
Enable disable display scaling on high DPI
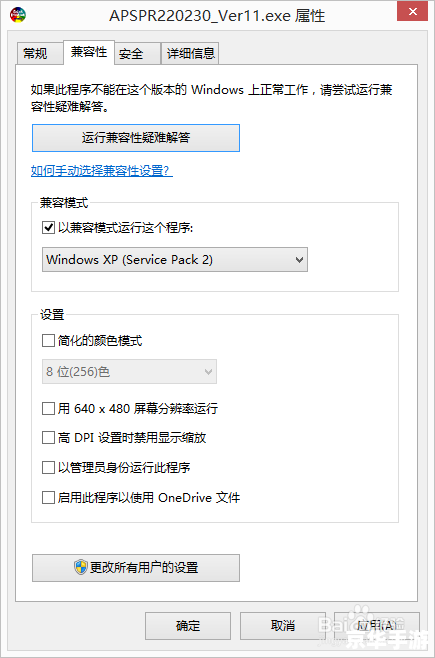(x=48, y=438)
